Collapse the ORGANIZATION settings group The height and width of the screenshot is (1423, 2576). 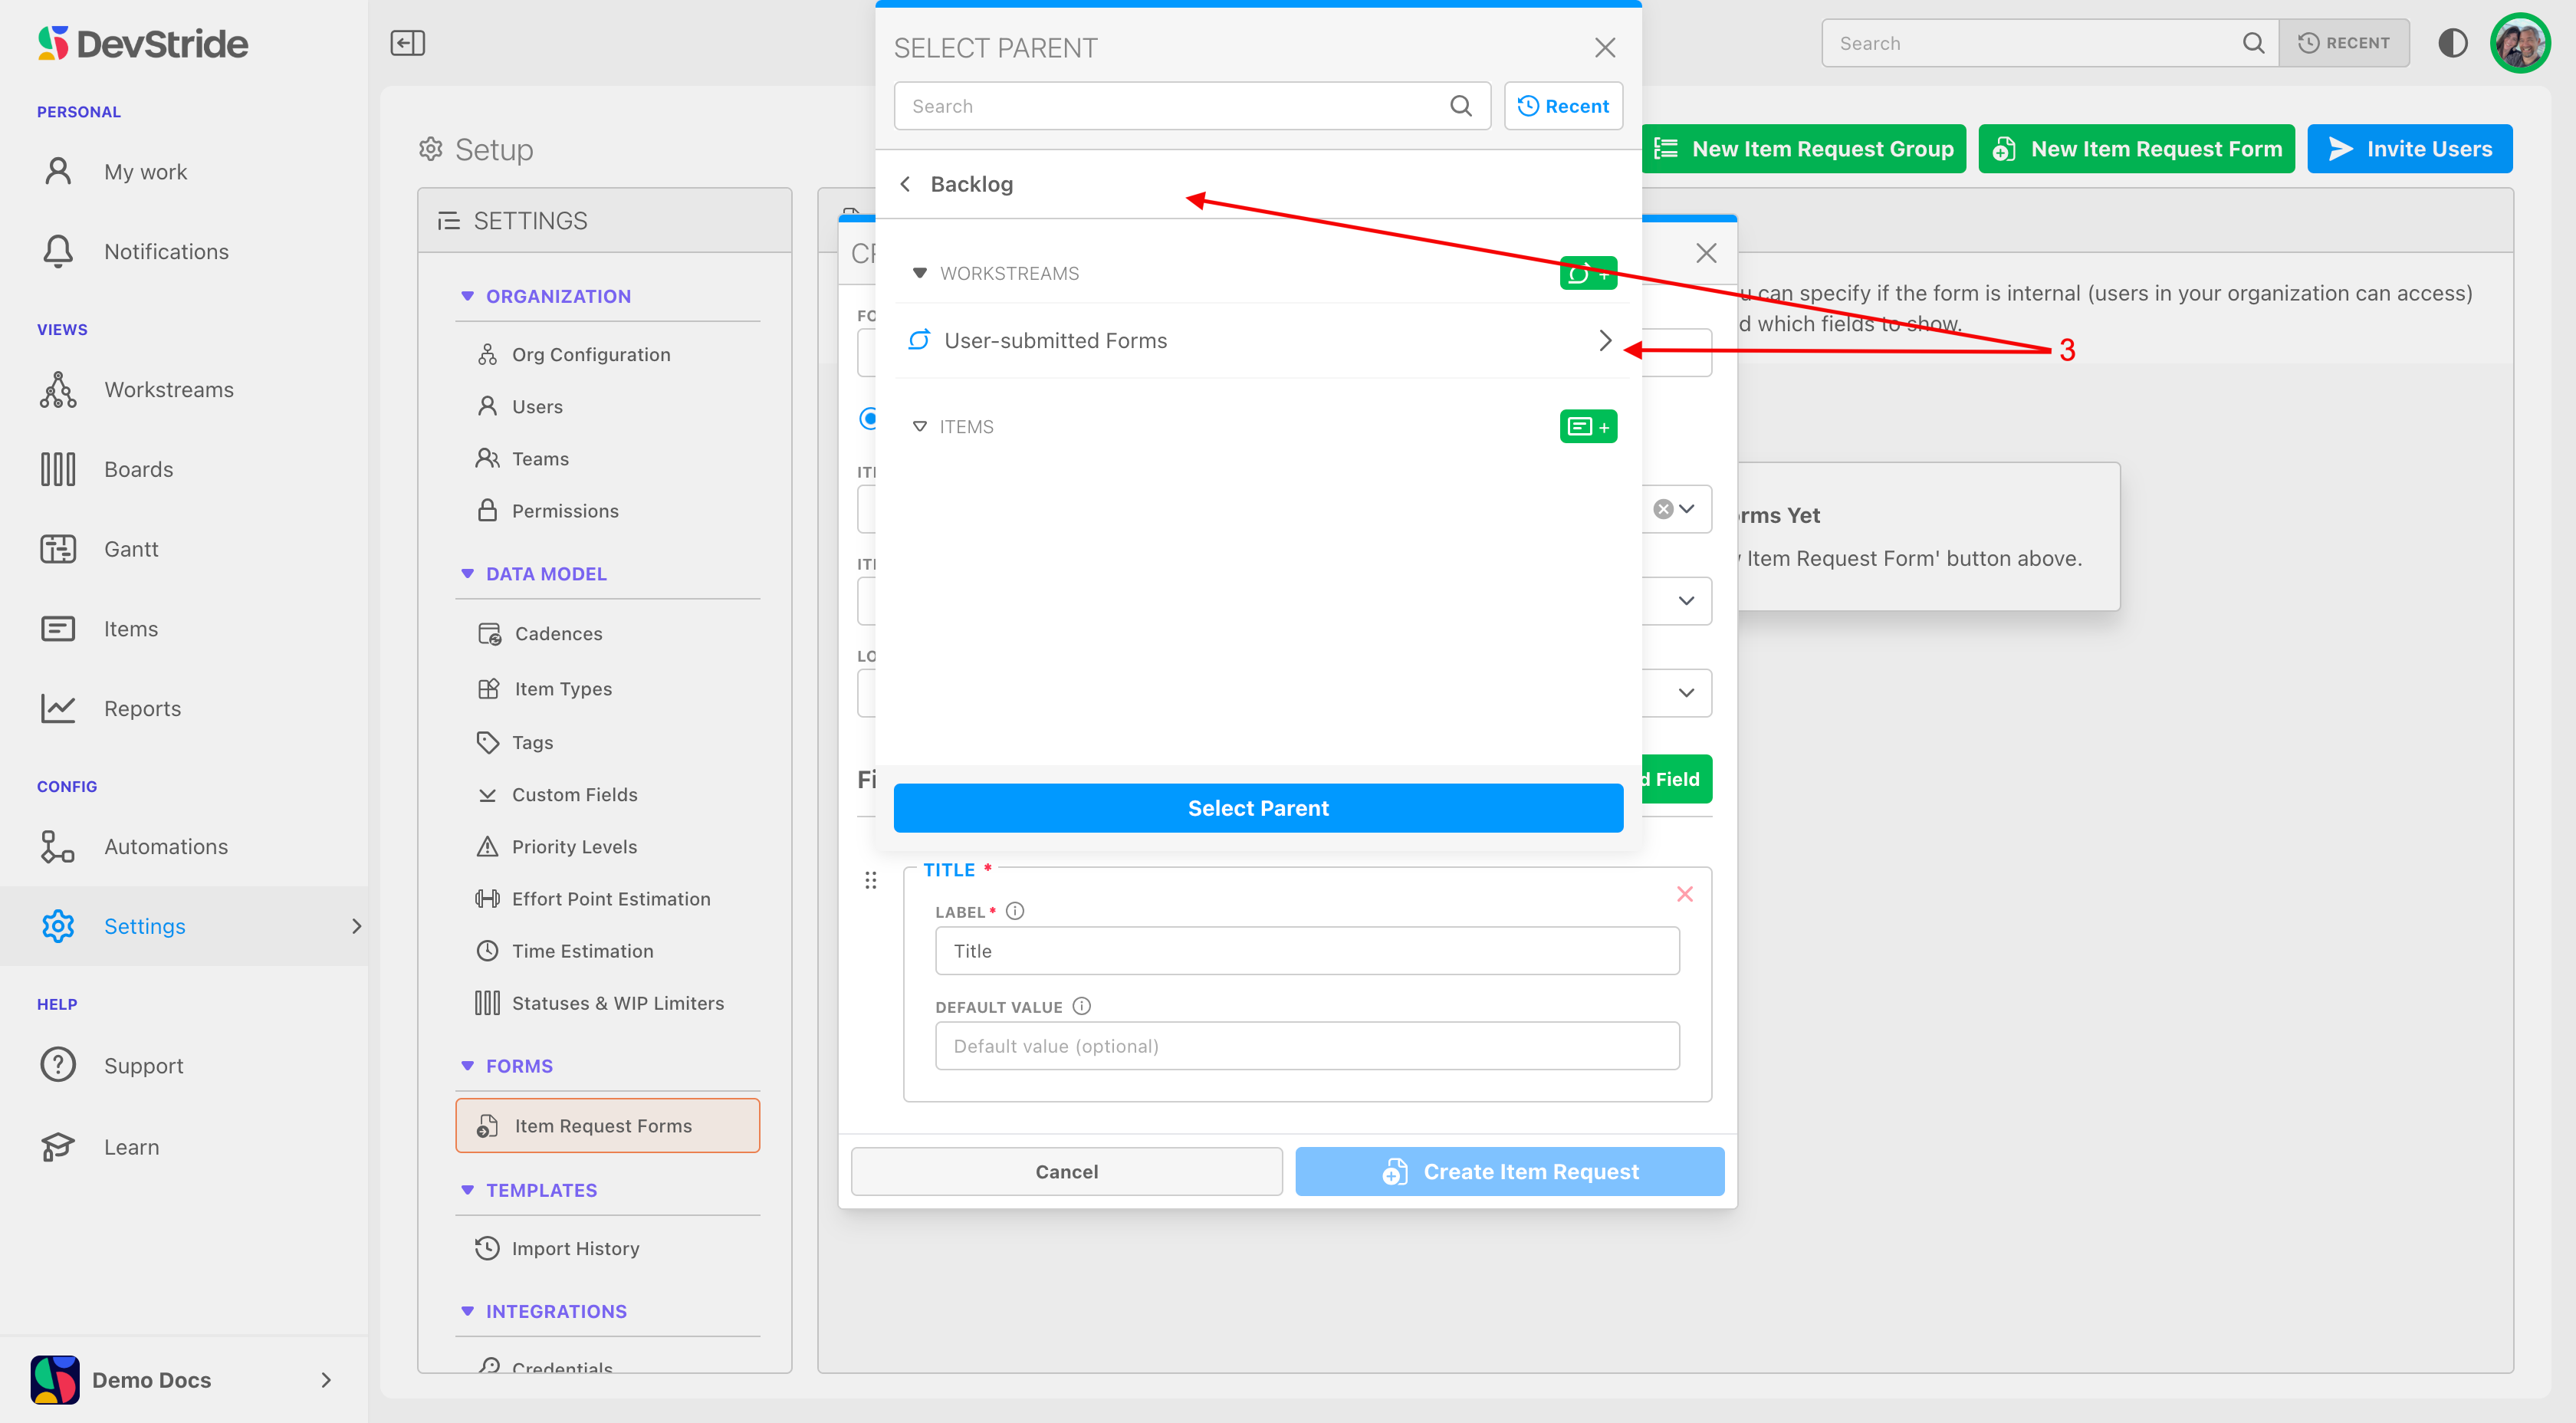pos(467,296)
